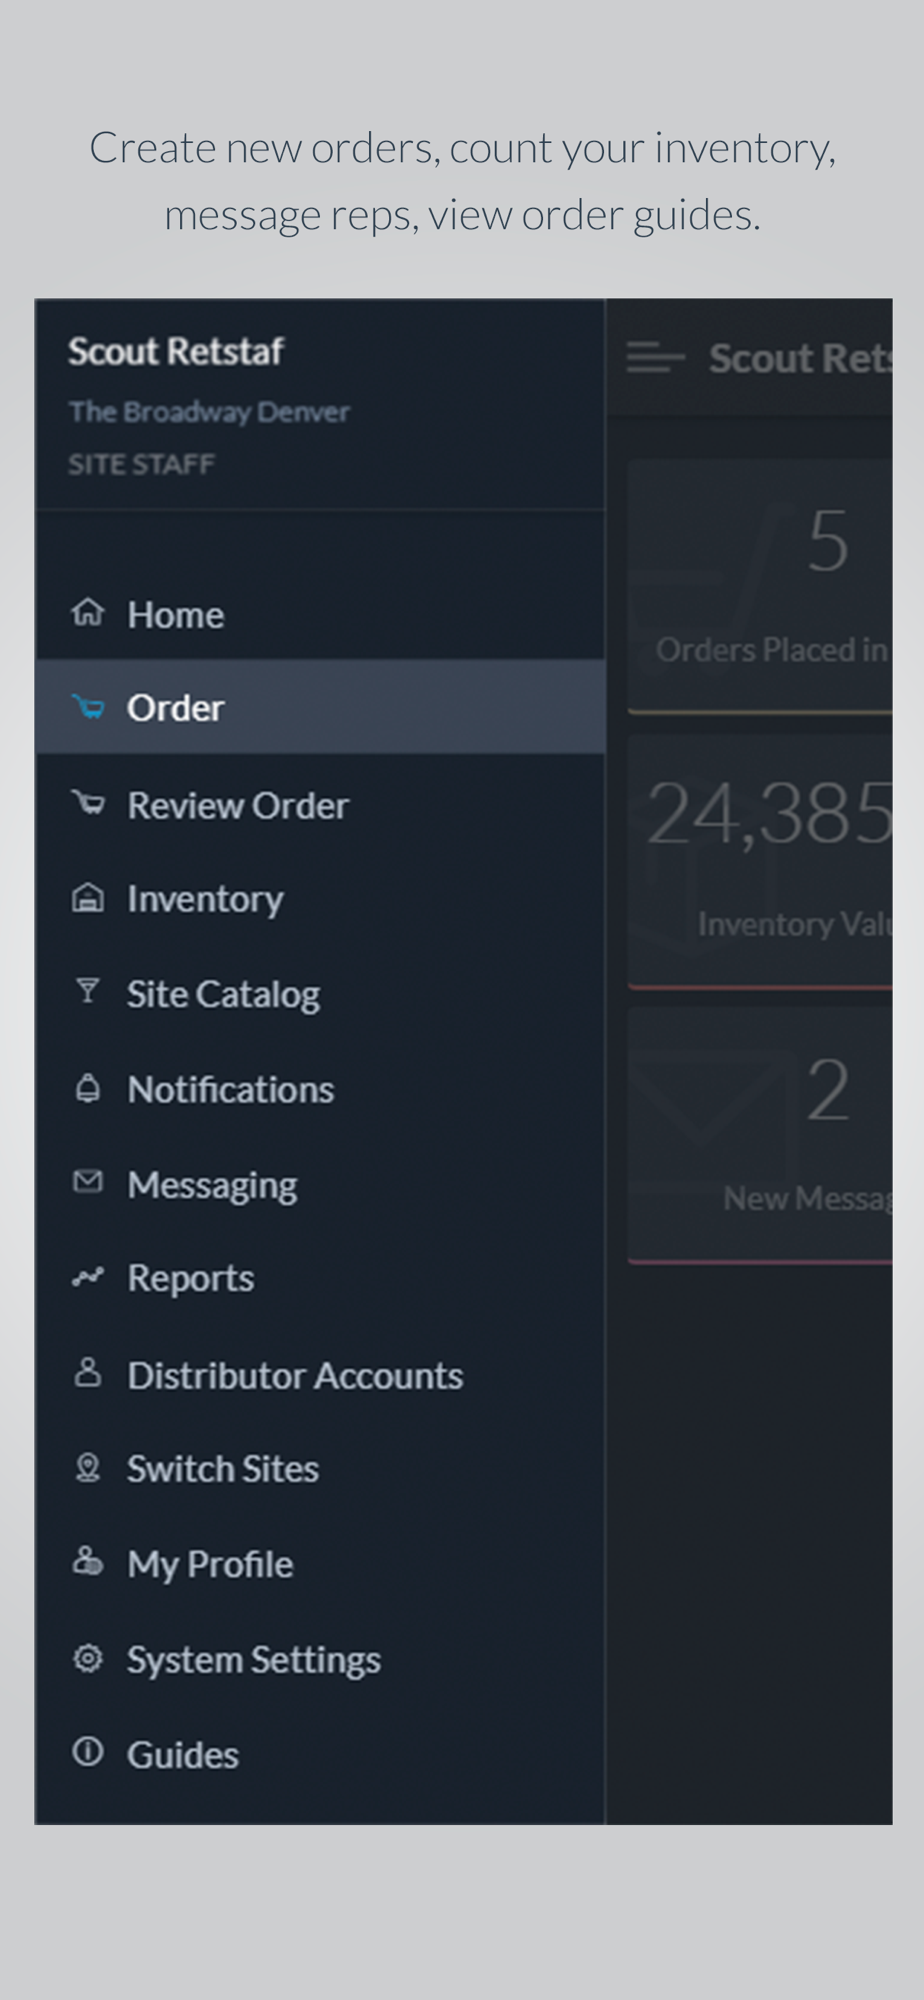
Task: Click the Inventory warehouse icon
Action: point(88,898)
